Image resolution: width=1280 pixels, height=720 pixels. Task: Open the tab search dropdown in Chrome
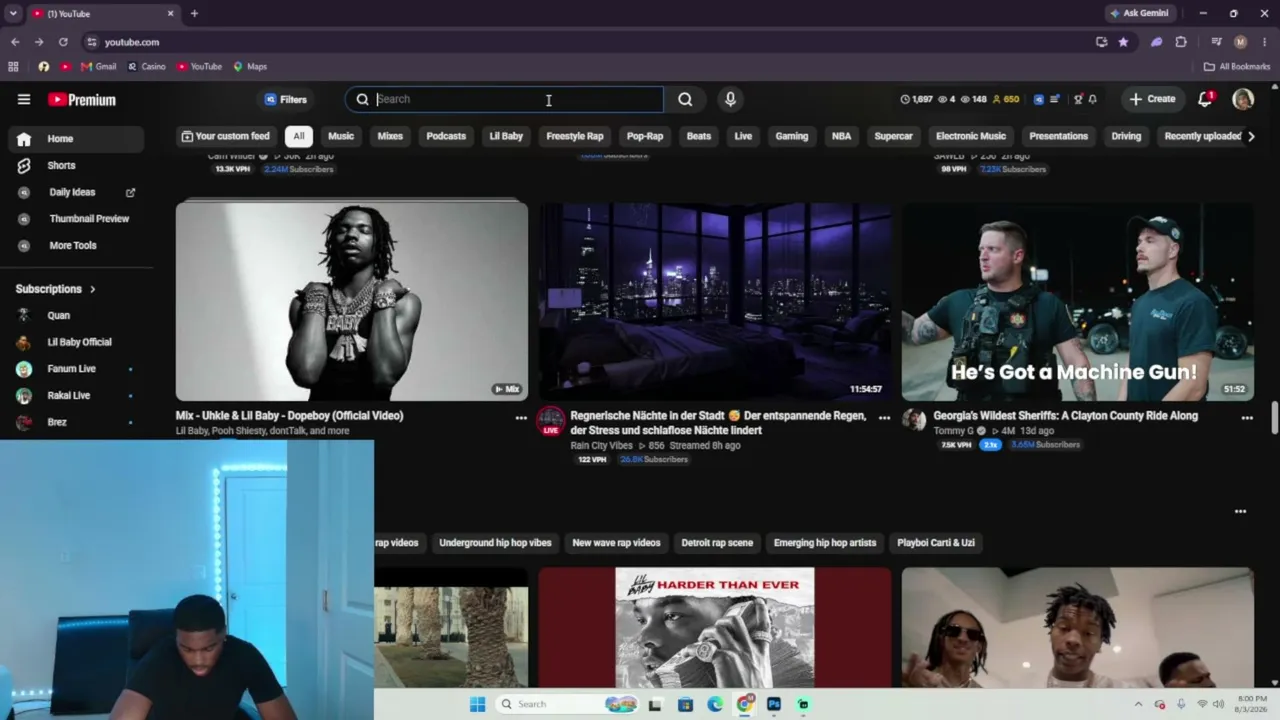[13, 14]
